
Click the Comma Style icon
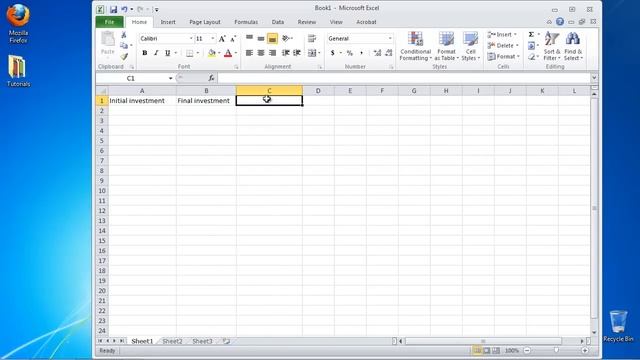(361, 53)
